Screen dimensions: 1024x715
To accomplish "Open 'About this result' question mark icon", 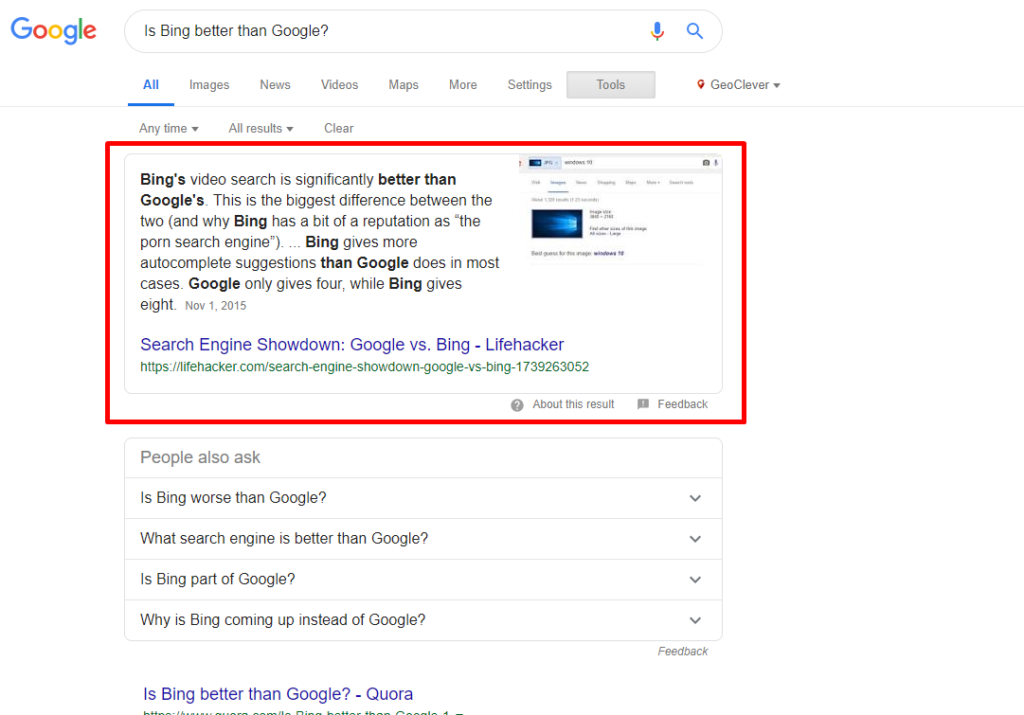I will (517, 404).
